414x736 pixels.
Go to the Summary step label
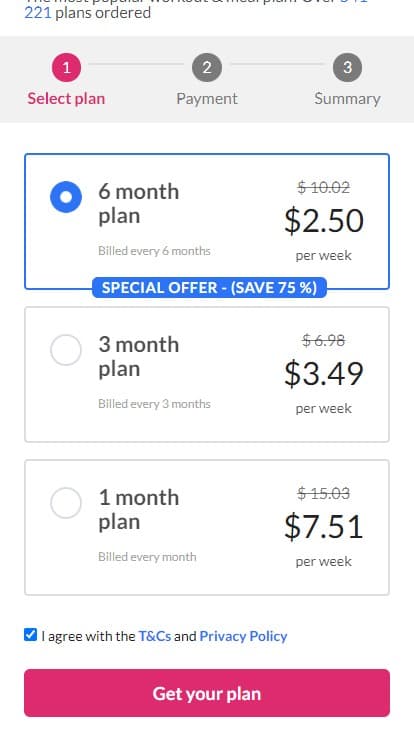(x=347, y=99)
